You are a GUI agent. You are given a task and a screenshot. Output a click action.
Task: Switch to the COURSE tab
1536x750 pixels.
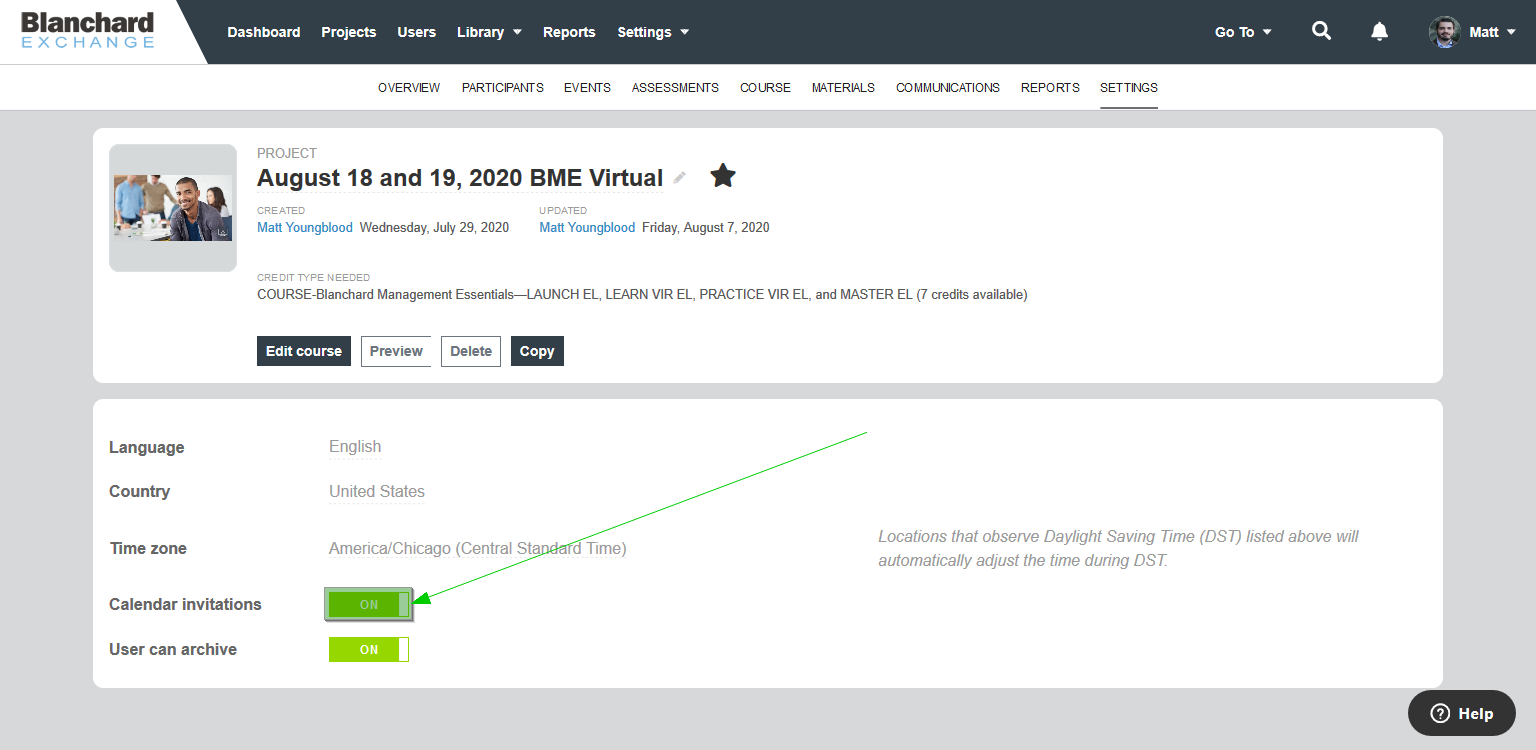(765, 88)
